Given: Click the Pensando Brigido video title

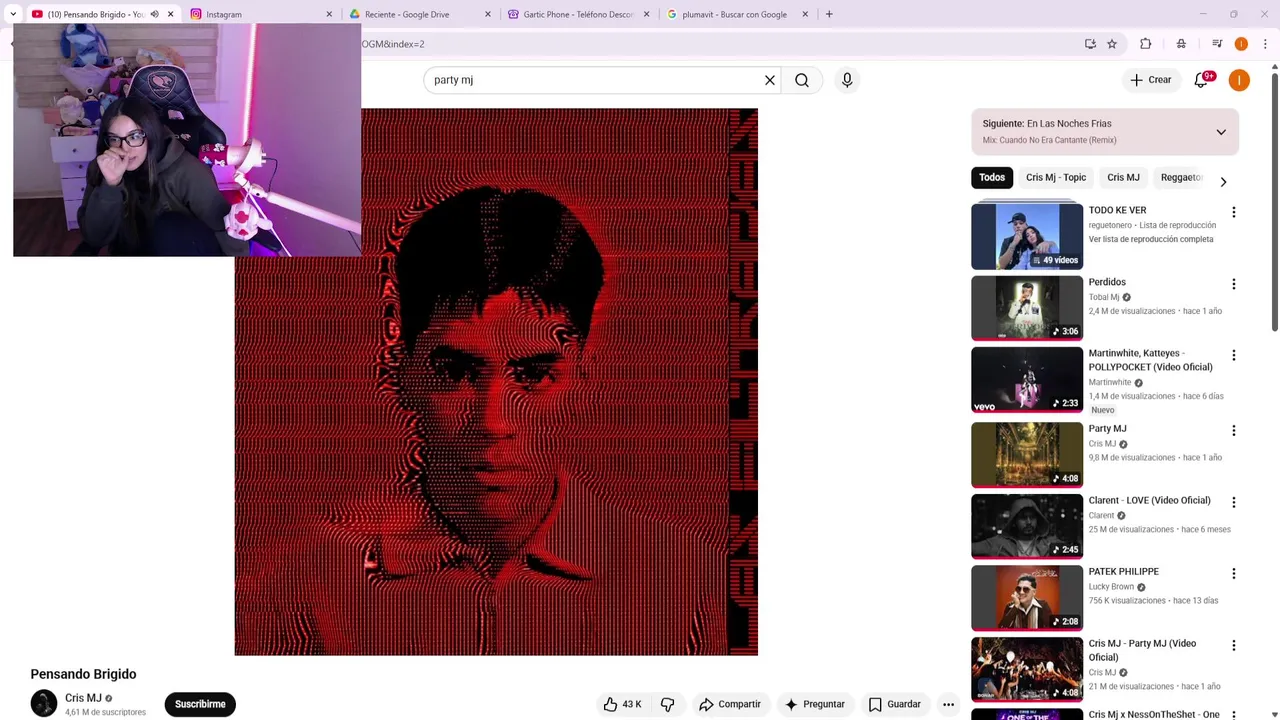Looking at the screenshot, I should pyautogui.click(x=83, y=674).
